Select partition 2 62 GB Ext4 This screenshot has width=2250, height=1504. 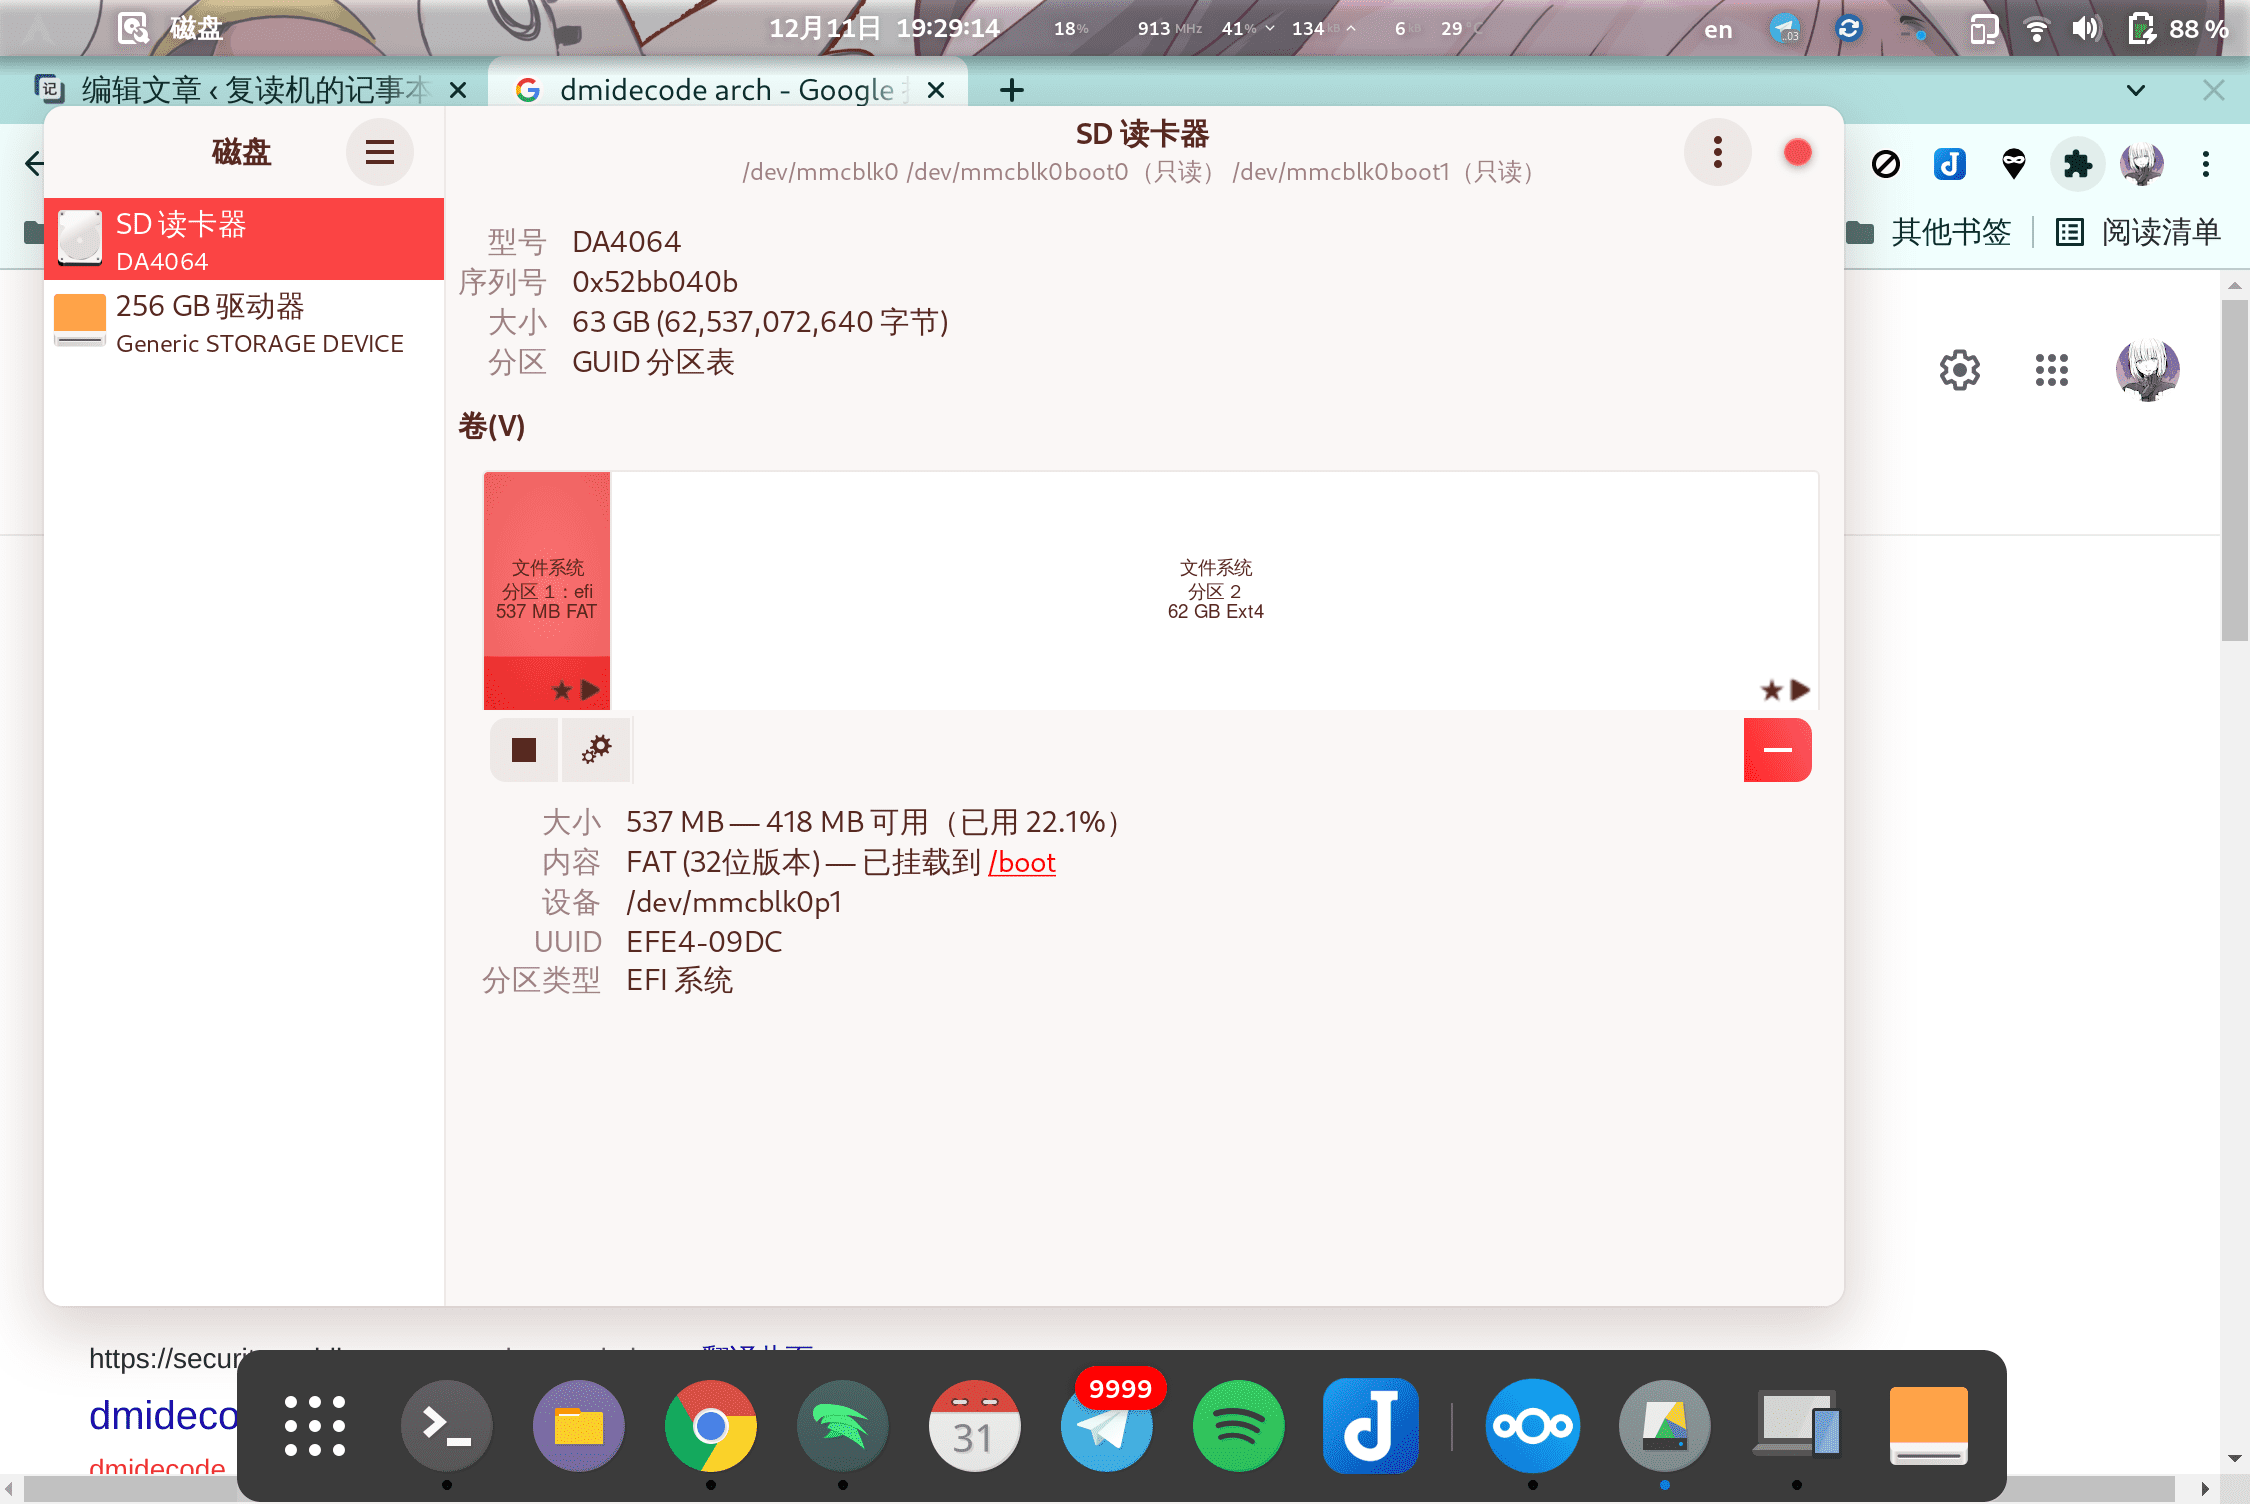click(1214, 590)
